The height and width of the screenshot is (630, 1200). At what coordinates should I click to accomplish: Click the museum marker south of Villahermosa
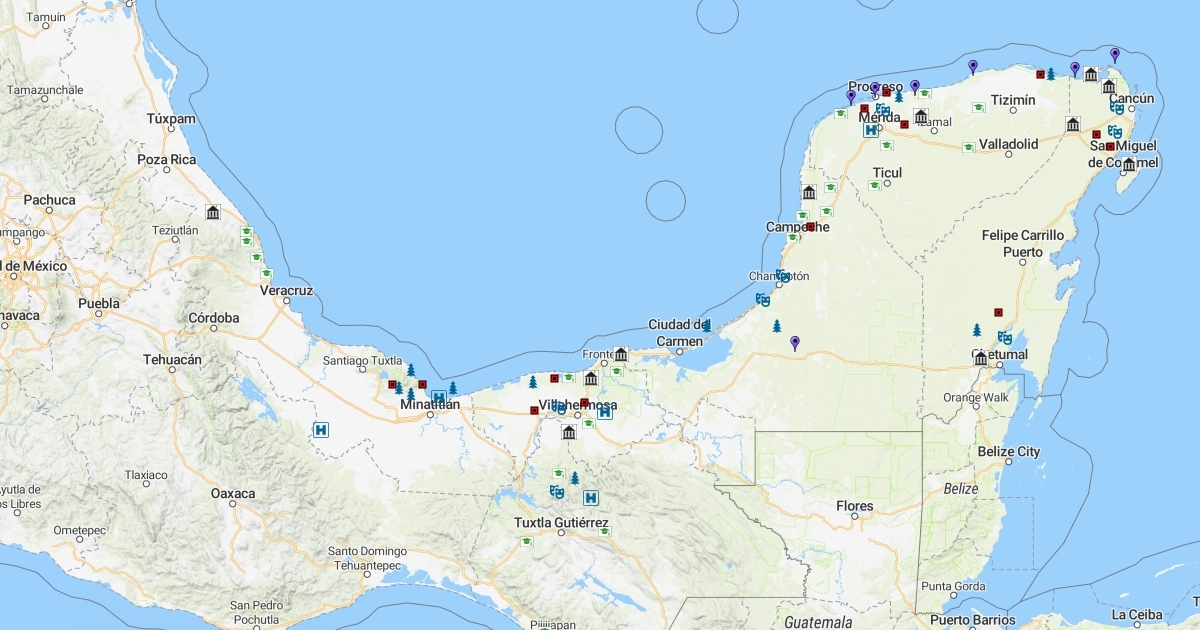[x=569, y=433]
